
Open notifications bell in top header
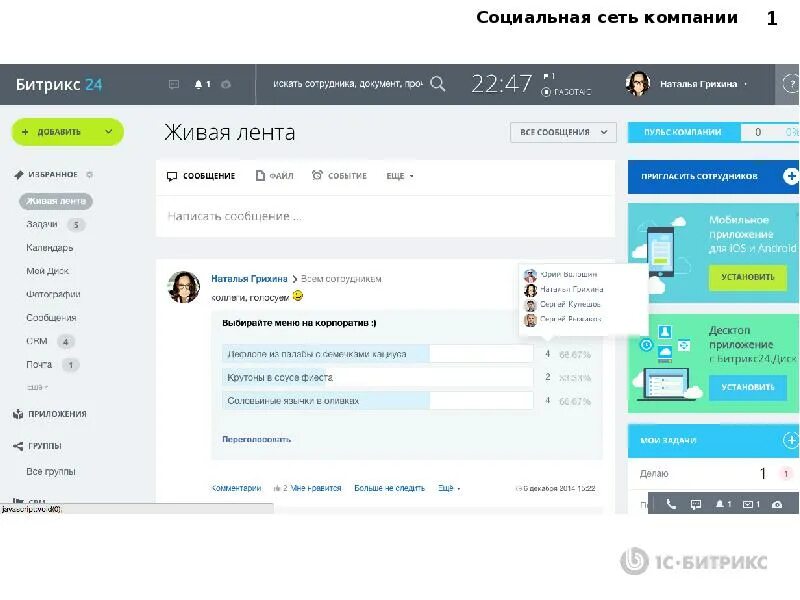pos(198,84)
